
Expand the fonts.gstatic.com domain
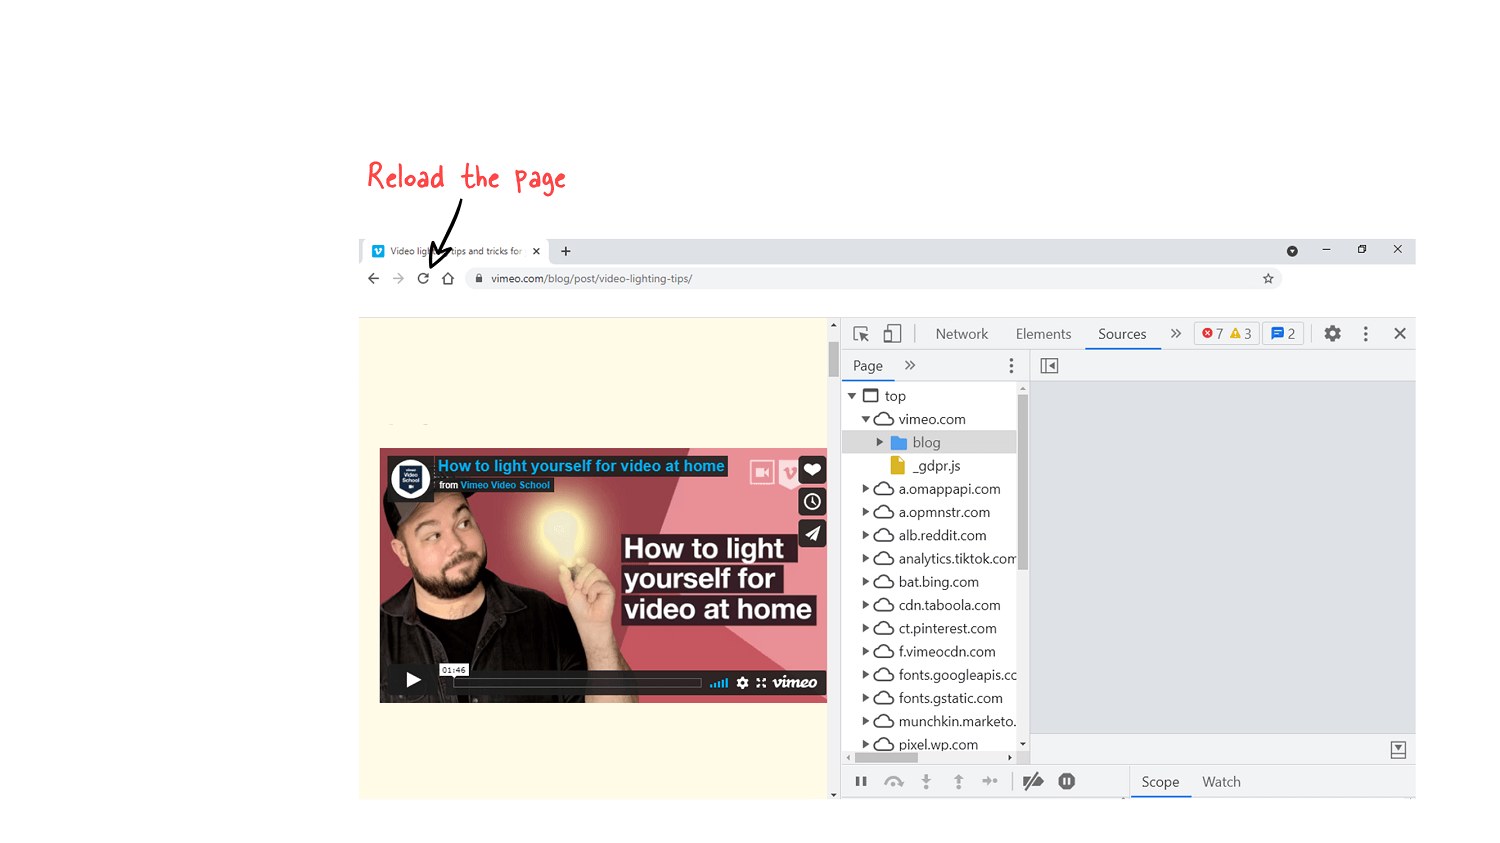click(866, 698)
